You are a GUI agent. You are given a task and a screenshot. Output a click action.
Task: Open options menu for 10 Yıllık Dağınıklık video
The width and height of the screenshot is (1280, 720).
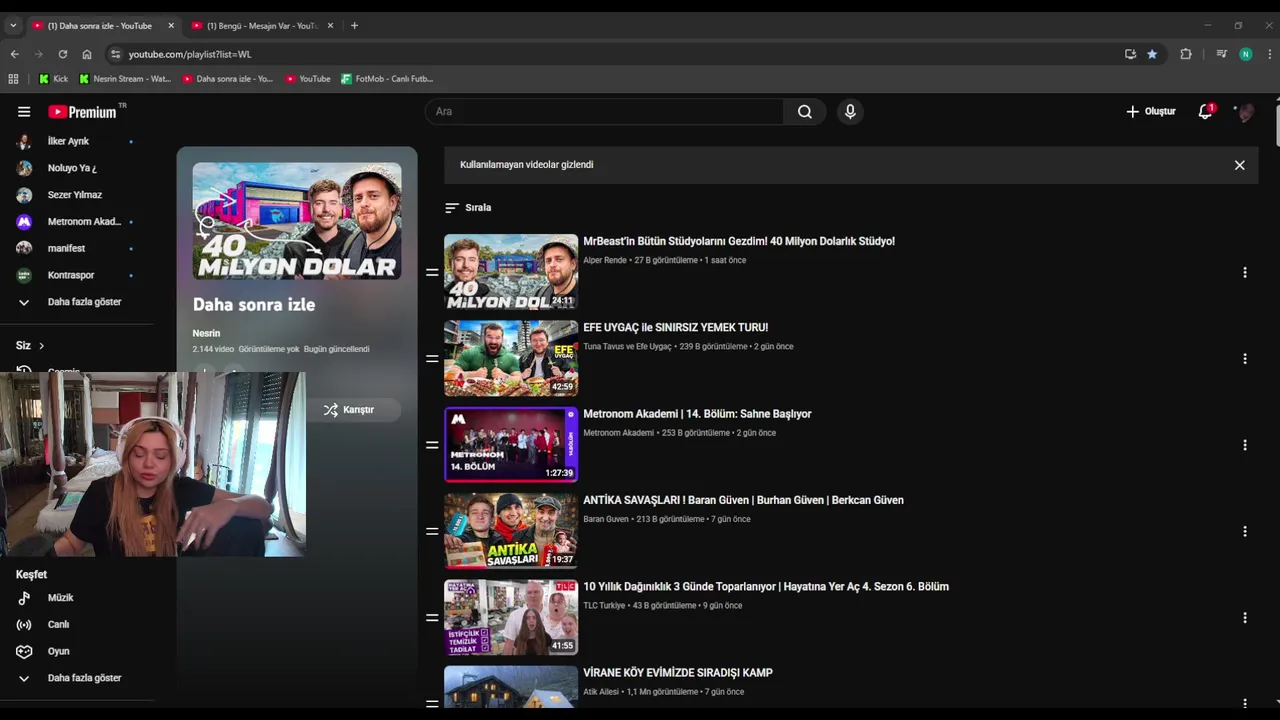point(1245,618)
